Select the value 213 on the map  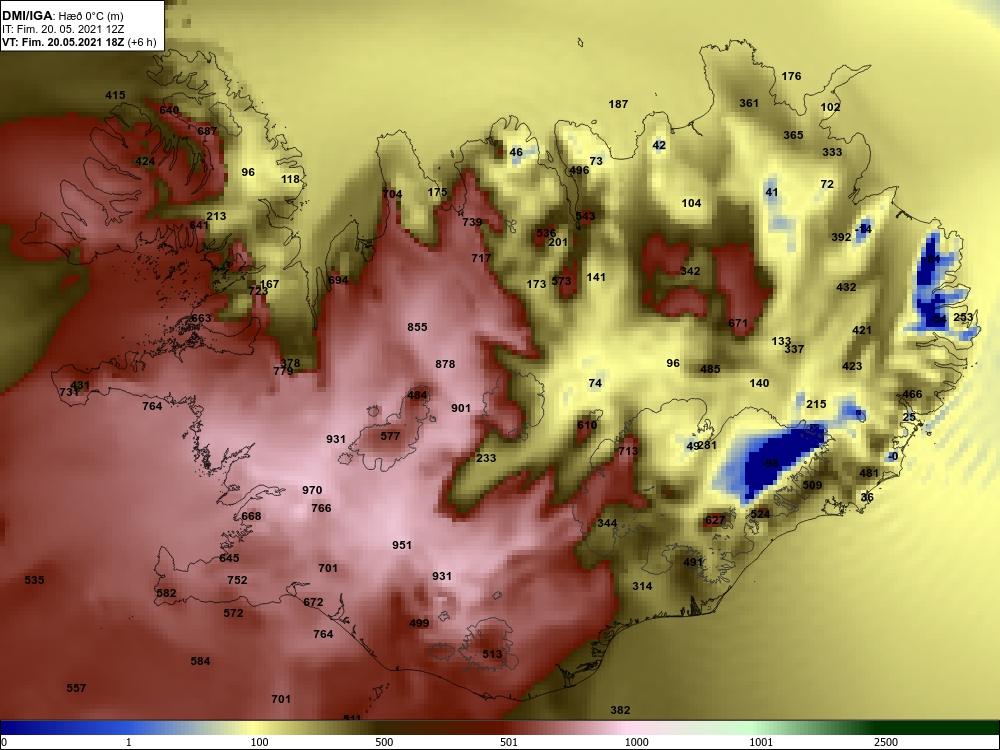coord(216,216)
